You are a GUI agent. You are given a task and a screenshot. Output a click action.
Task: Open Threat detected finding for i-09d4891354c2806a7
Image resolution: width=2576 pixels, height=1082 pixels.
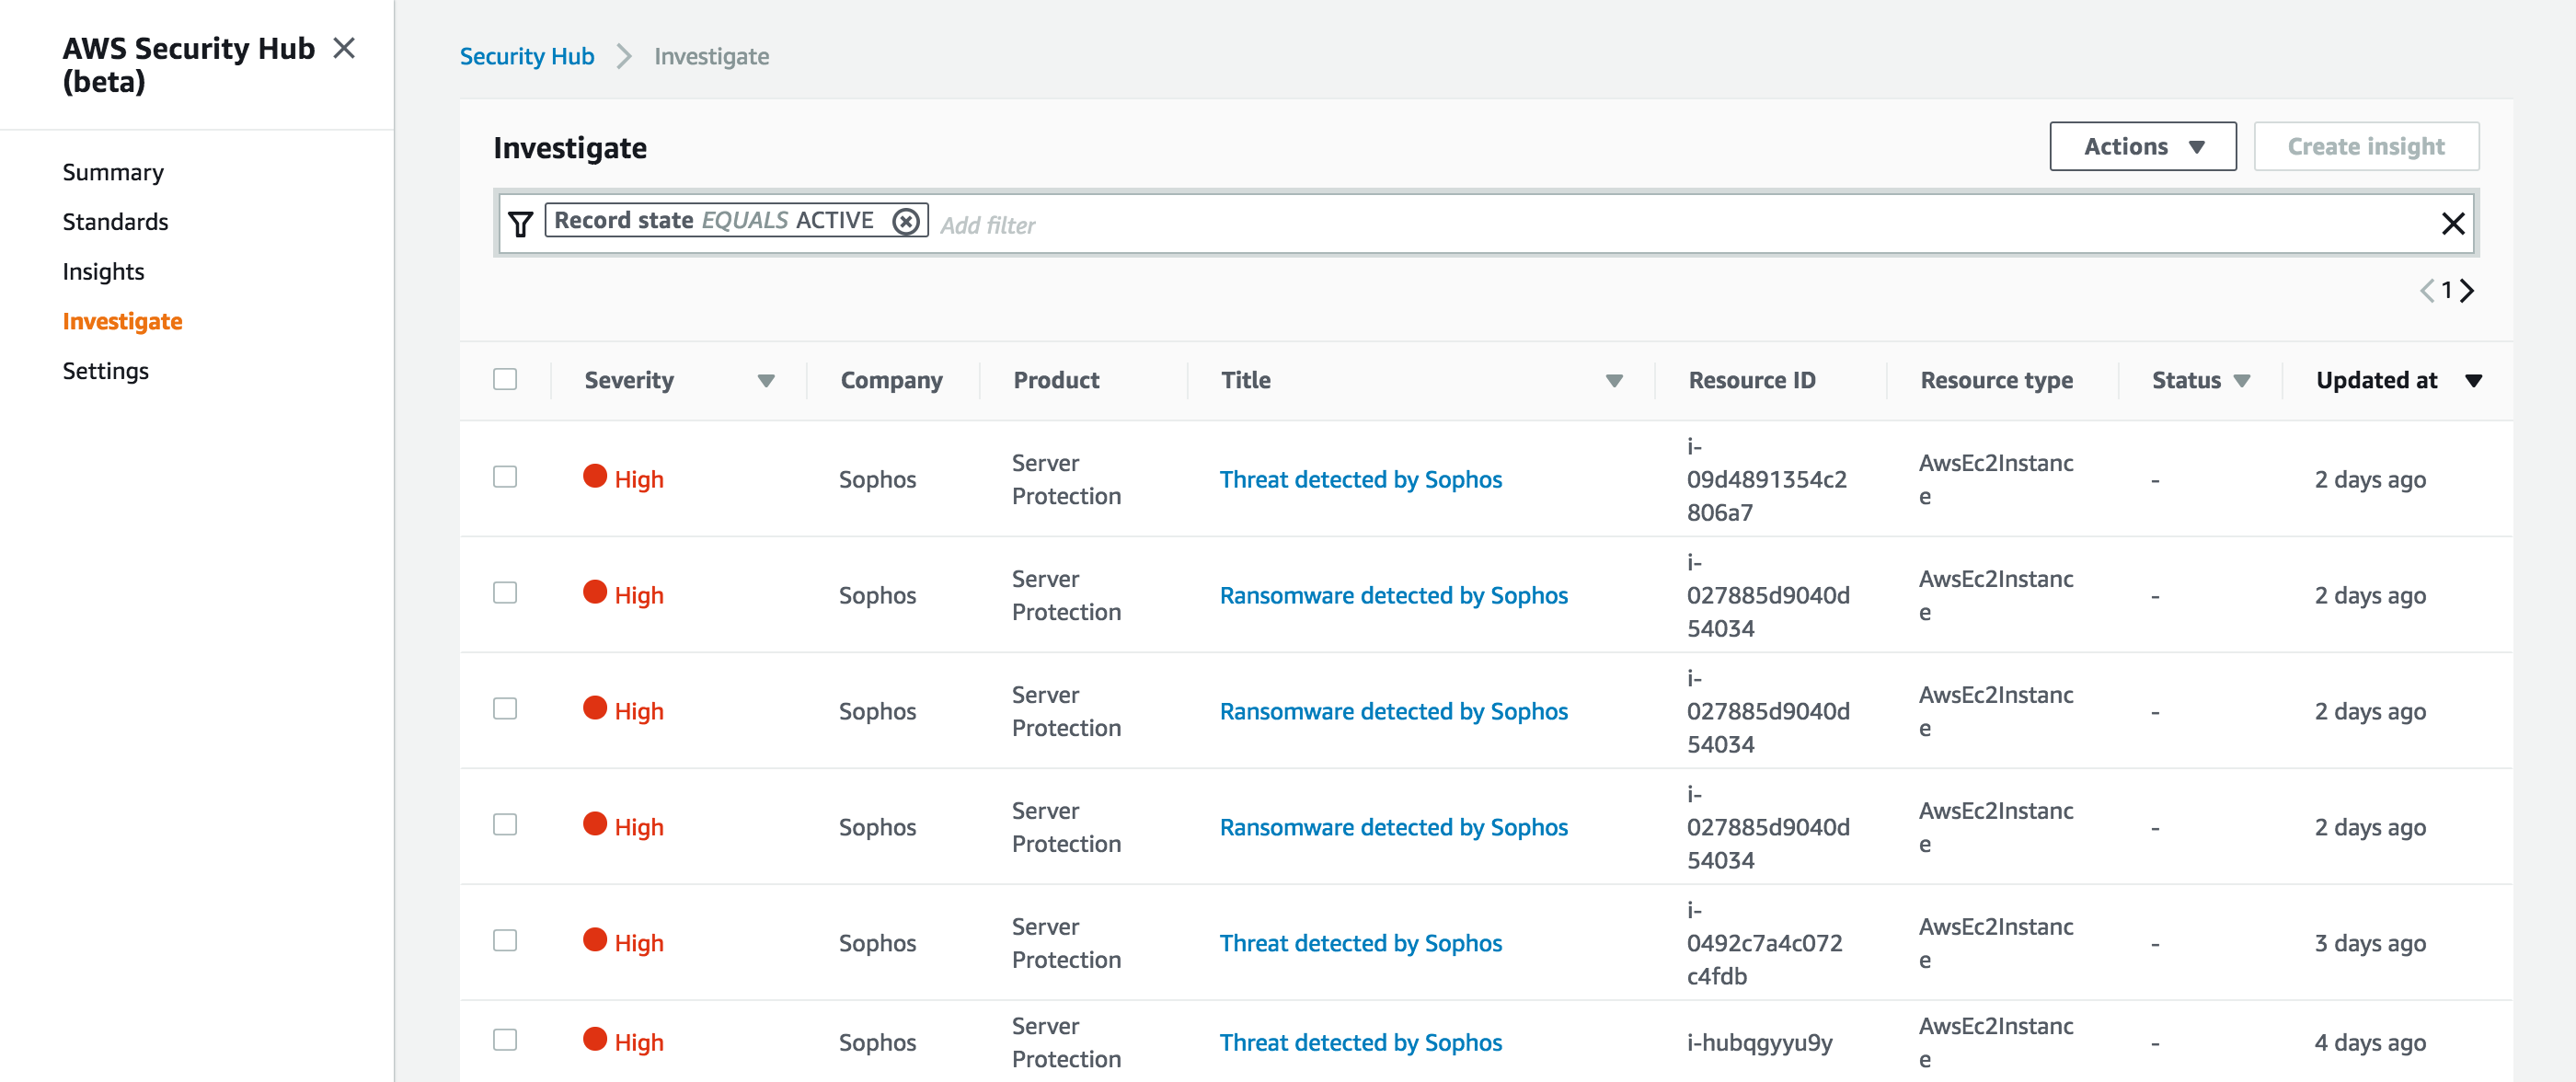pyautogui.click(x=1360, y=480)
